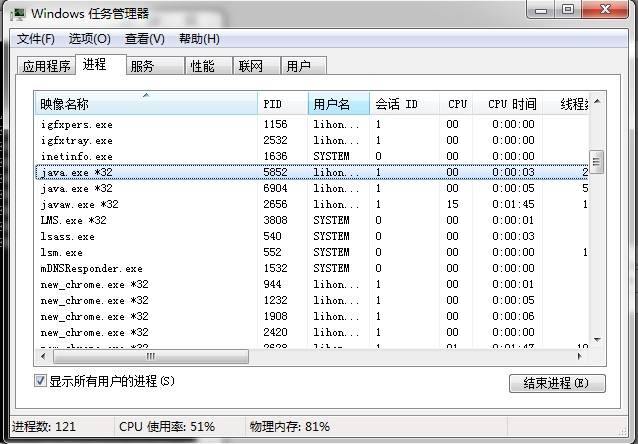Click 物理内存: 81% status entry
This screenshot has height=444, width=638.
coord(290,427)
